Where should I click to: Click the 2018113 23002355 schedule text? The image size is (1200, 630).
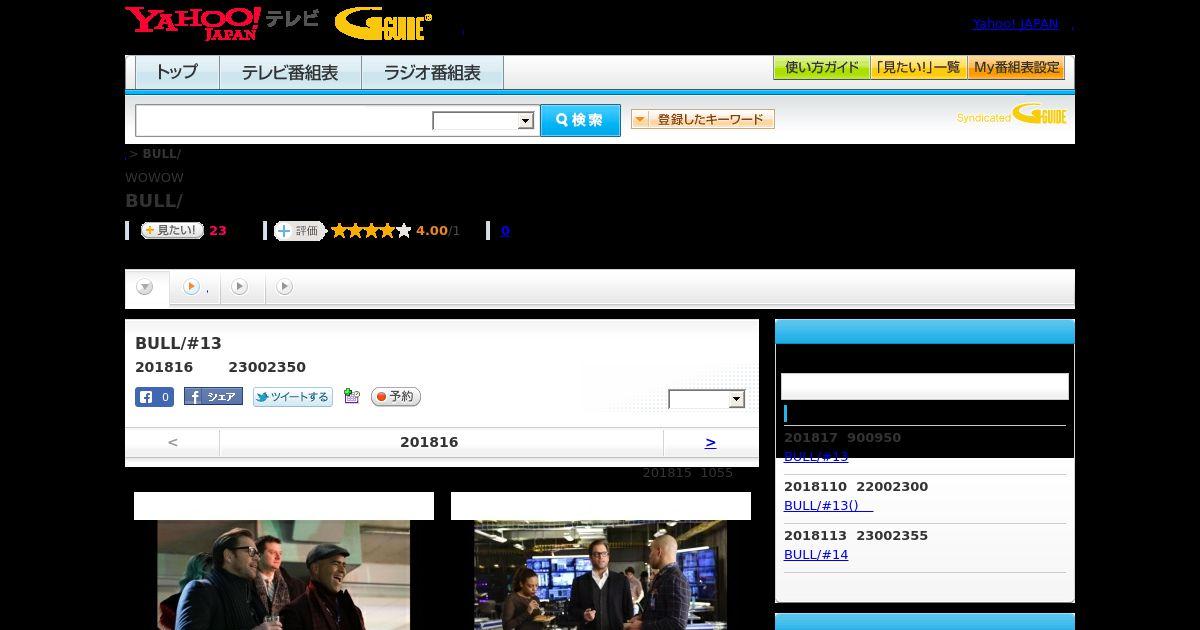856,536
